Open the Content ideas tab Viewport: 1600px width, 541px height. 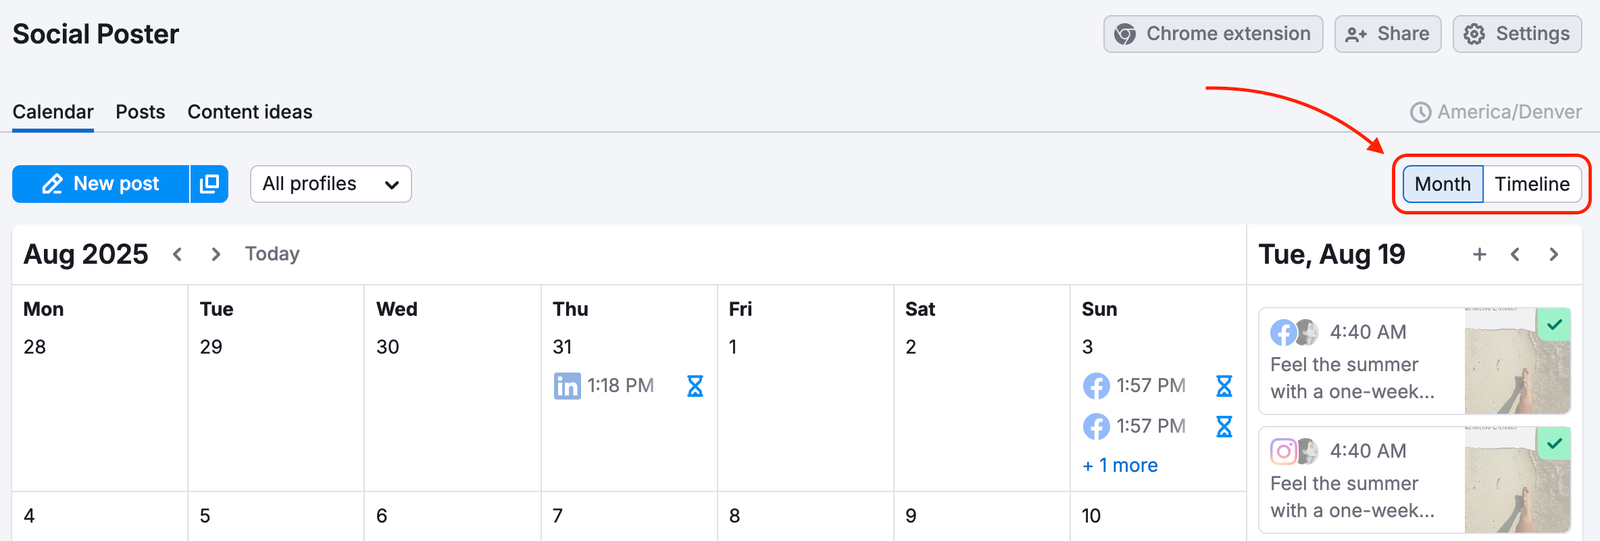[x=250, y=112]
